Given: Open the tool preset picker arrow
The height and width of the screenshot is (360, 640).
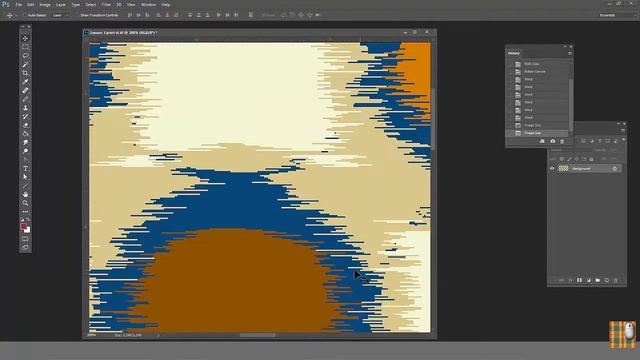Looking at the screenshot, I should (16, 15).
